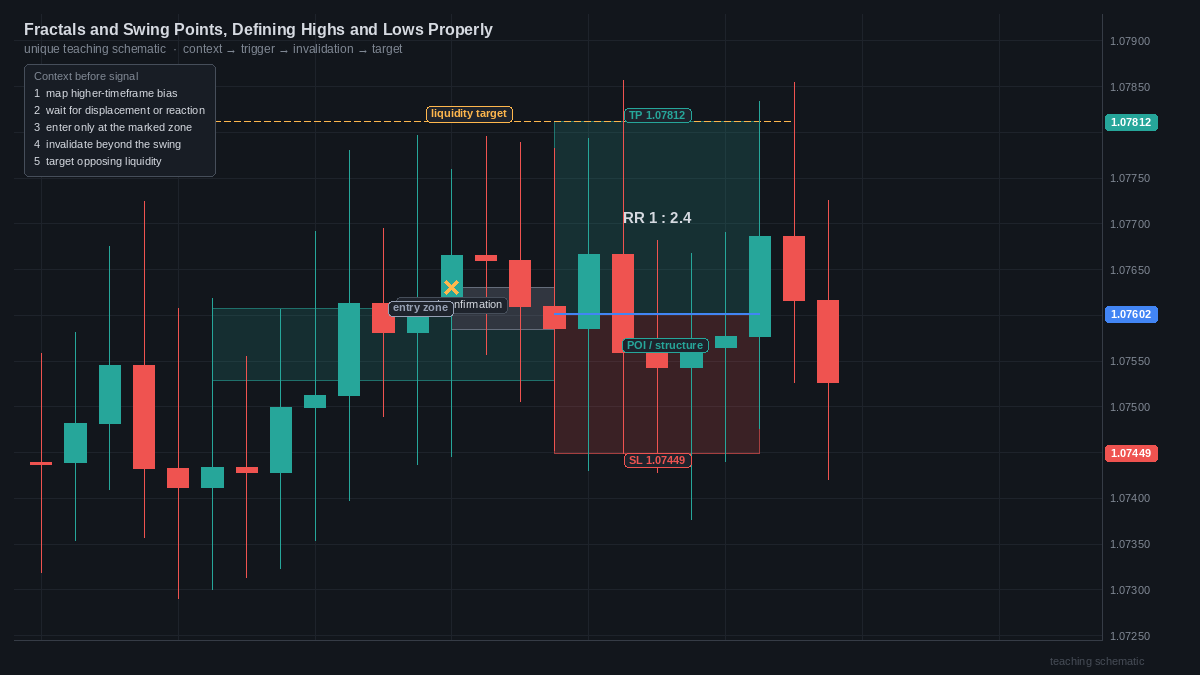Select the POI / structure label
This screenshot has width=1200, height=675.
point(665,345)
